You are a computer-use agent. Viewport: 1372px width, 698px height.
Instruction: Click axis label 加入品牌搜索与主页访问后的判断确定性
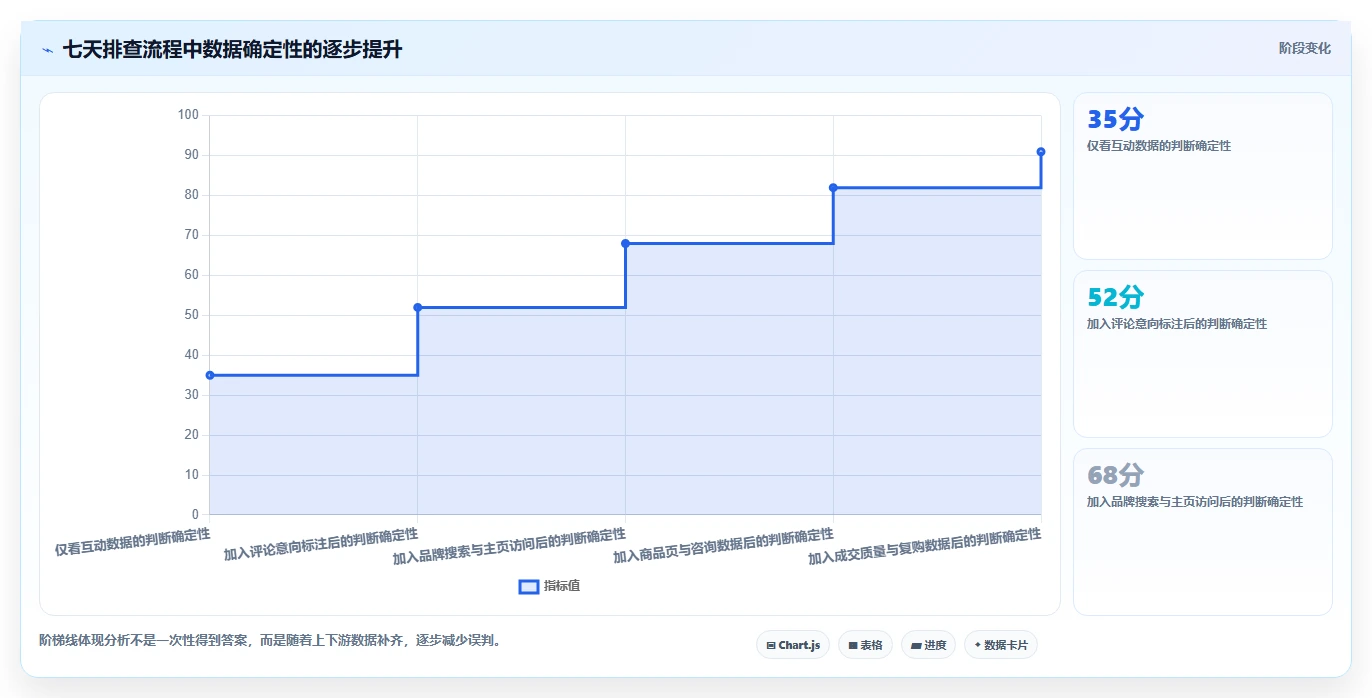tap(509, 546)
